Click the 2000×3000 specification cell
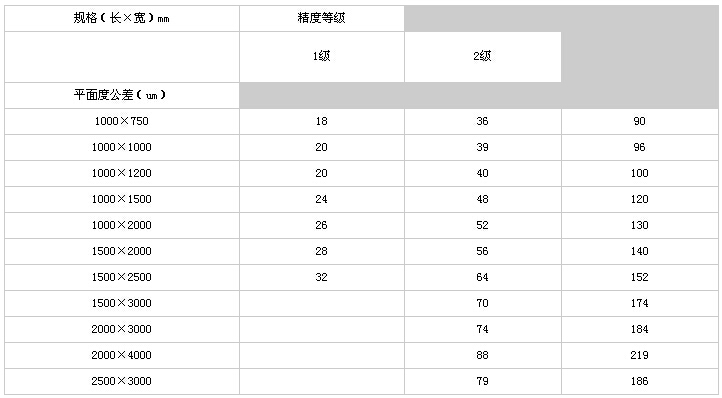 click(x=122, y=329)
